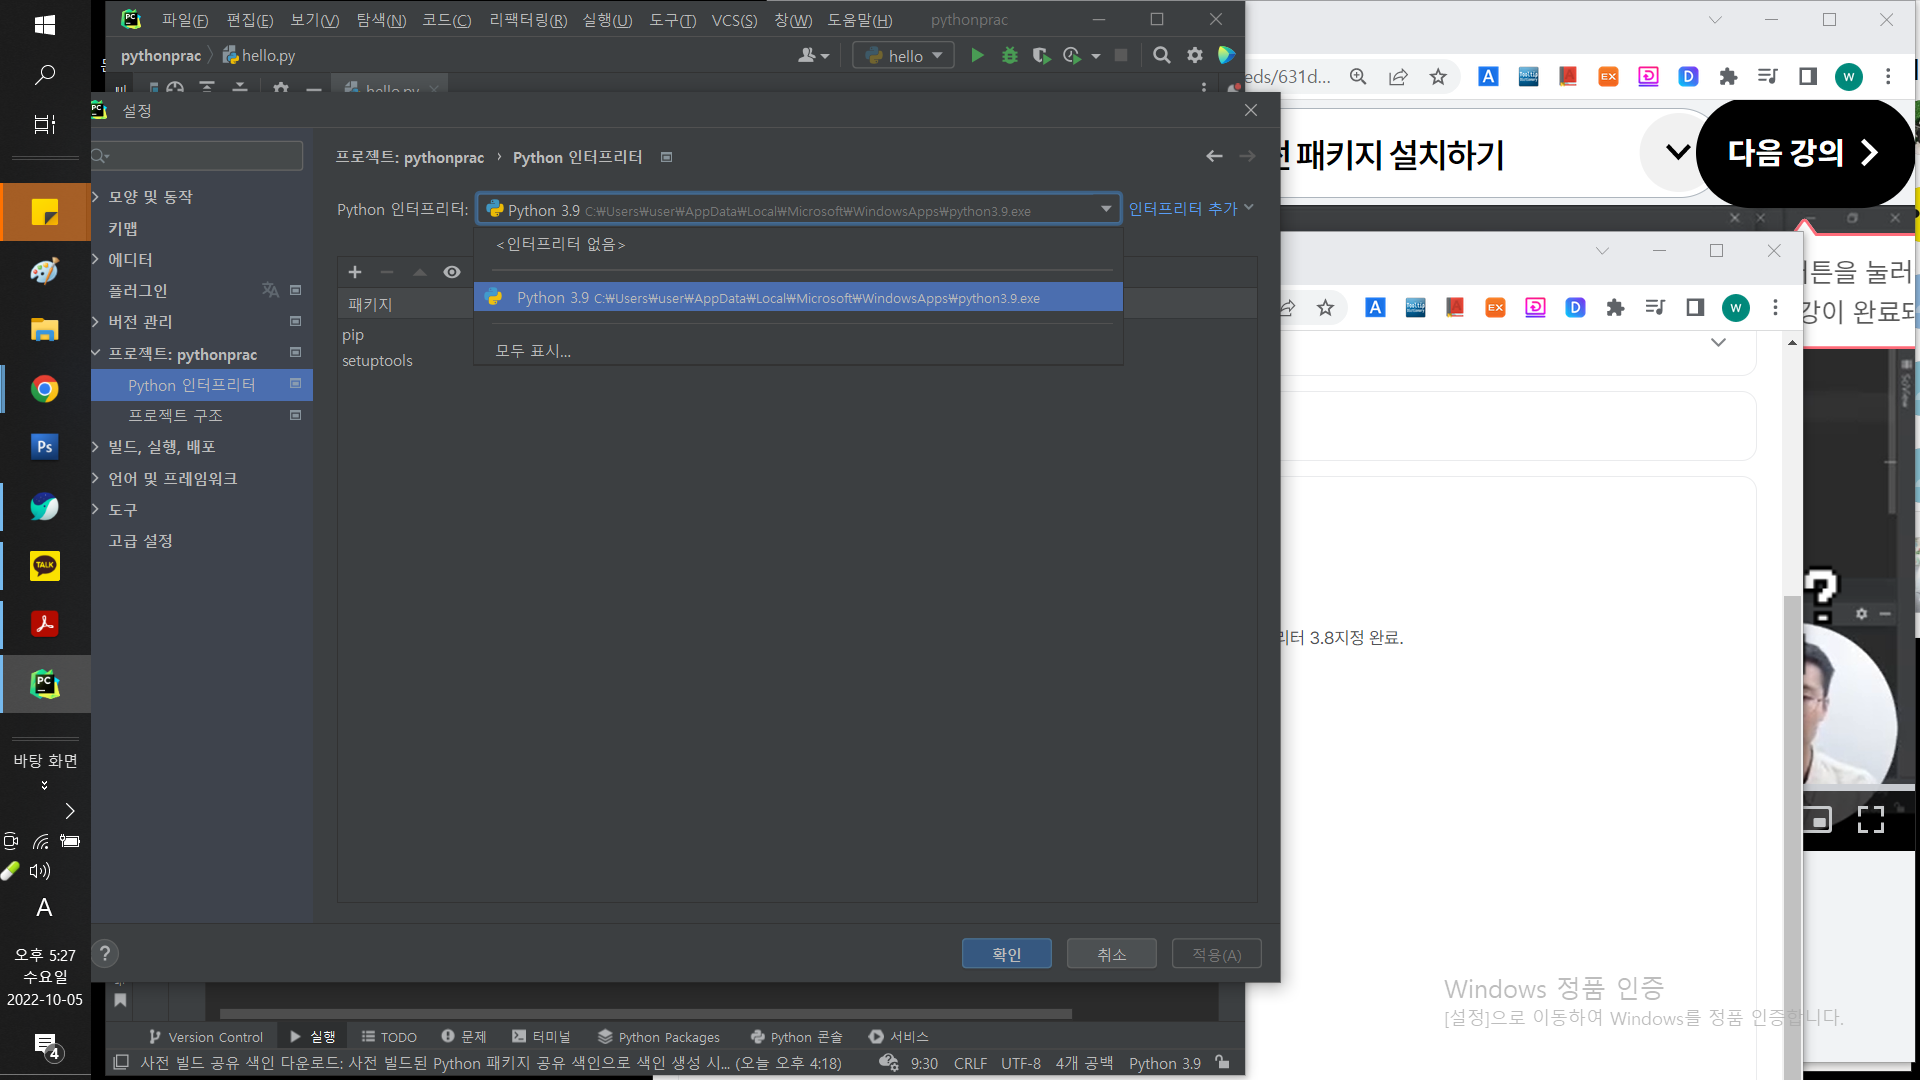Cancel settings with 취소 button

(x=1111, y=954)
